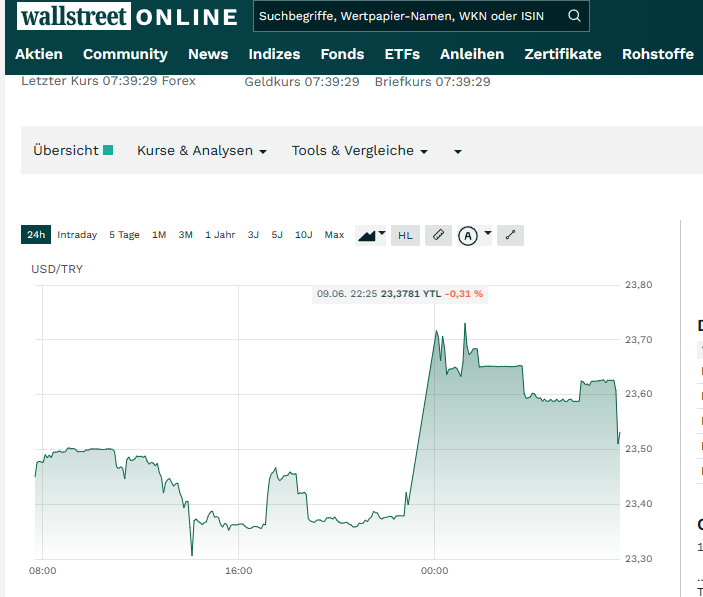Click the circled A indicator icon
The height and width of the screenshot is (597, 703).
(x=468, y=236)
